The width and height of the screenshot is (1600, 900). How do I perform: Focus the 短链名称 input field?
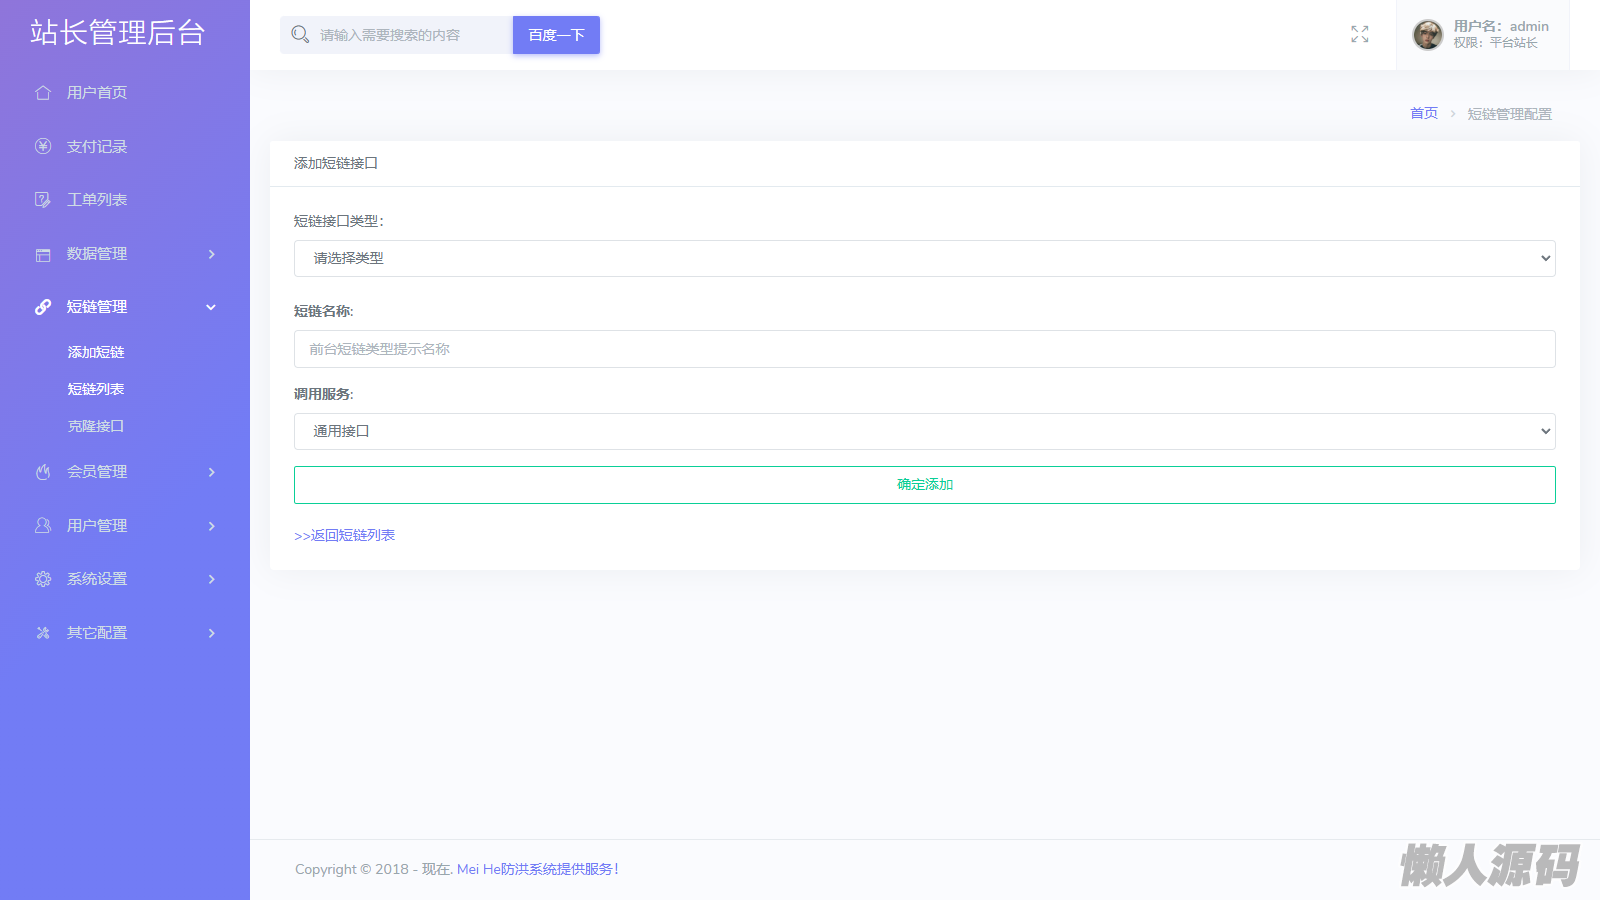[925, 349]
